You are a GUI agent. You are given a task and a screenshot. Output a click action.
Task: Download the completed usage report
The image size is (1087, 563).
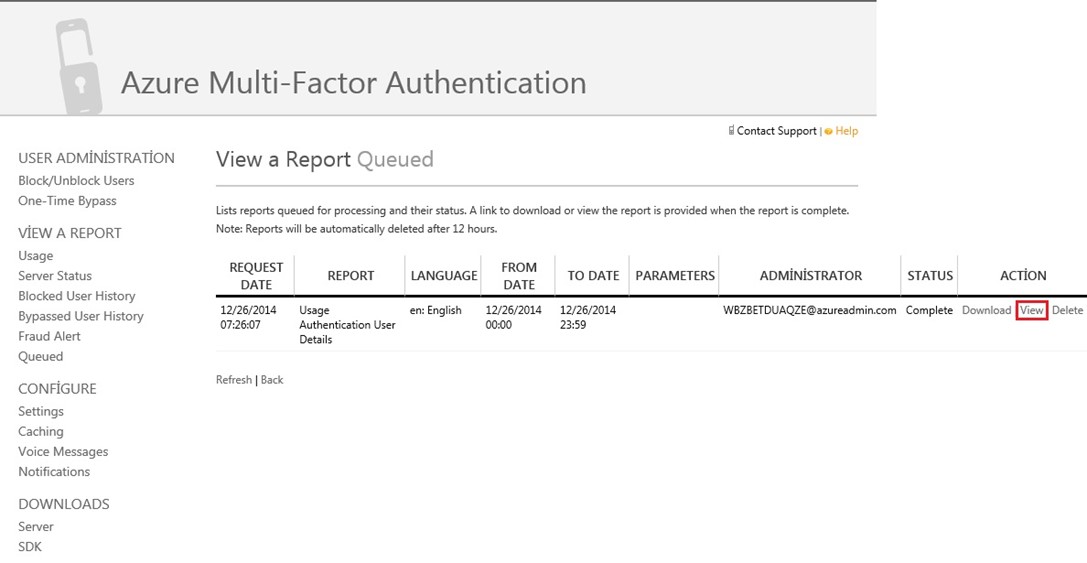pyautogui.click(x=986, y=310)
